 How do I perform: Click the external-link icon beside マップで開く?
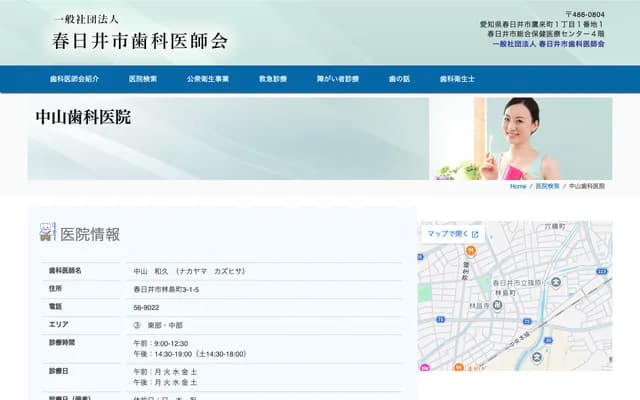click(x=475, y=234)
